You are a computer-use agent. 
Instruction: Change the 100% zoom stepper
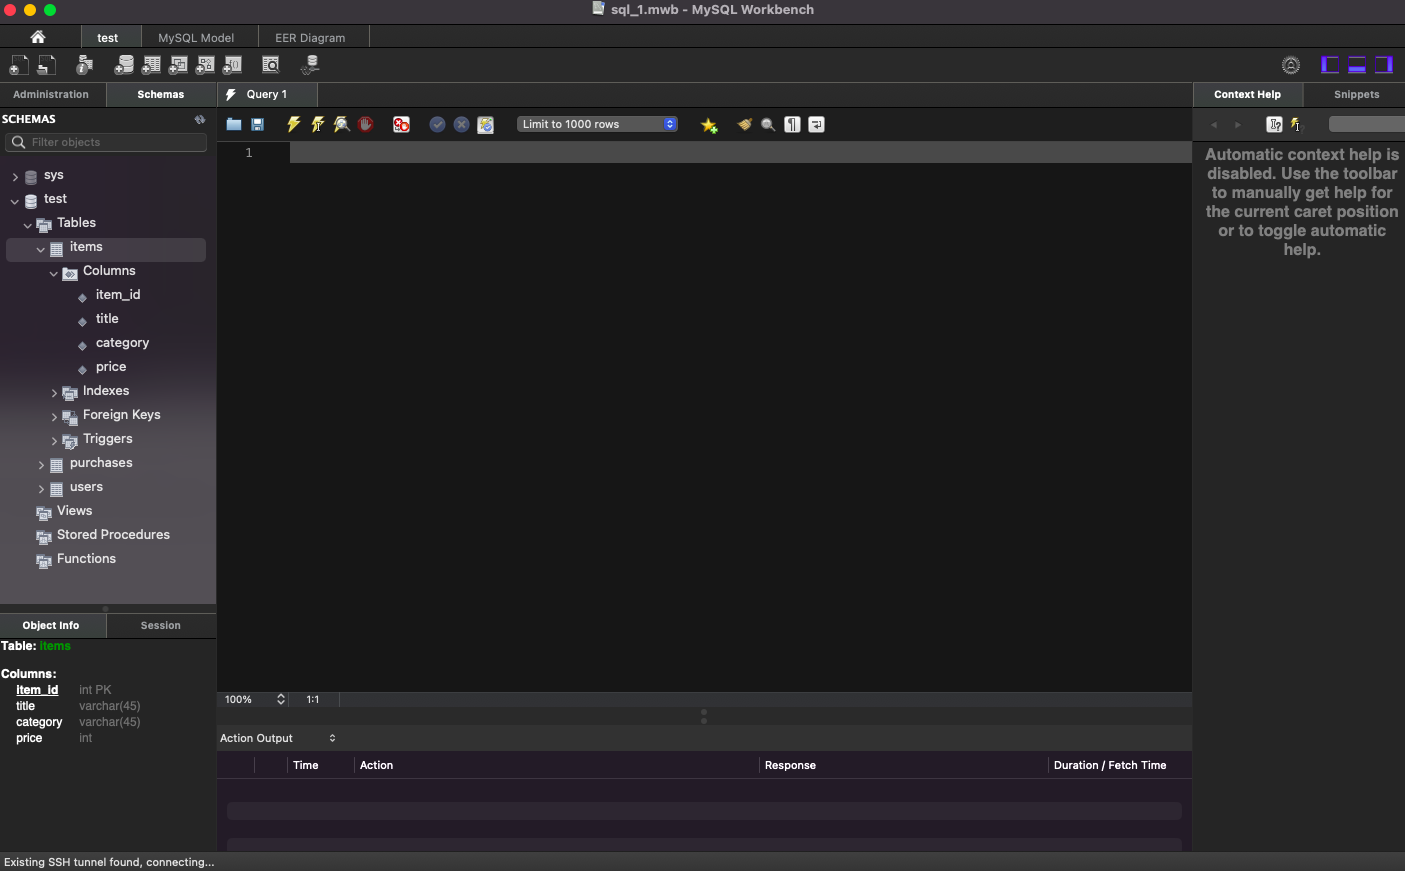[x=281, y=700]
